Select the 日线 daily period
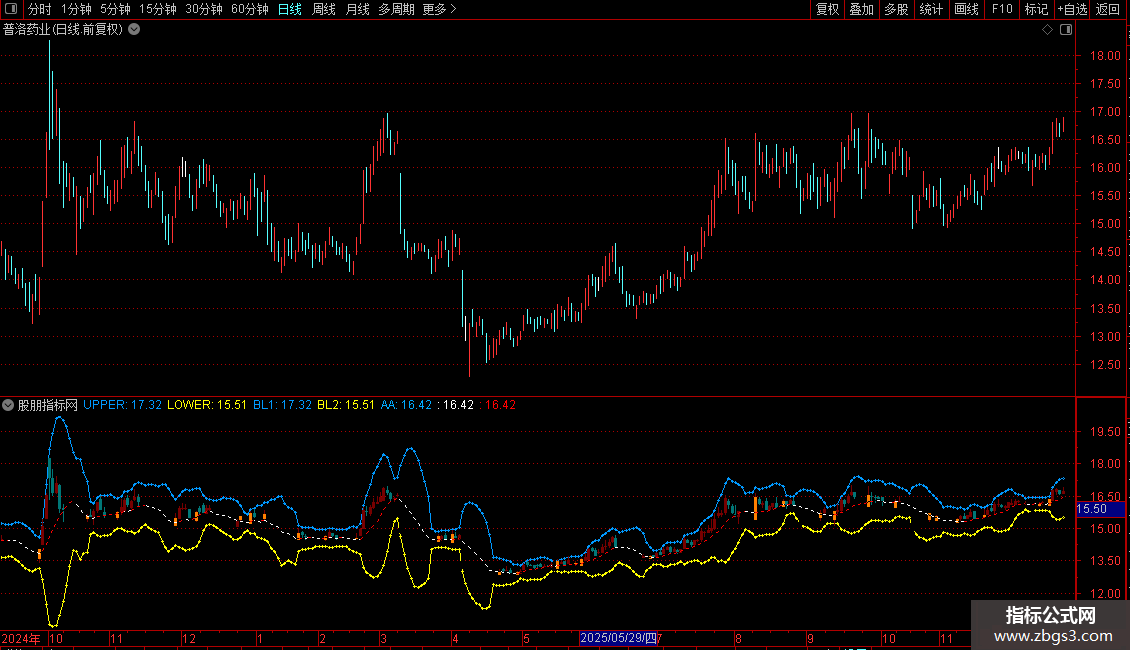Viewport: 1130px width, 650px height. [x=290, y=9]
